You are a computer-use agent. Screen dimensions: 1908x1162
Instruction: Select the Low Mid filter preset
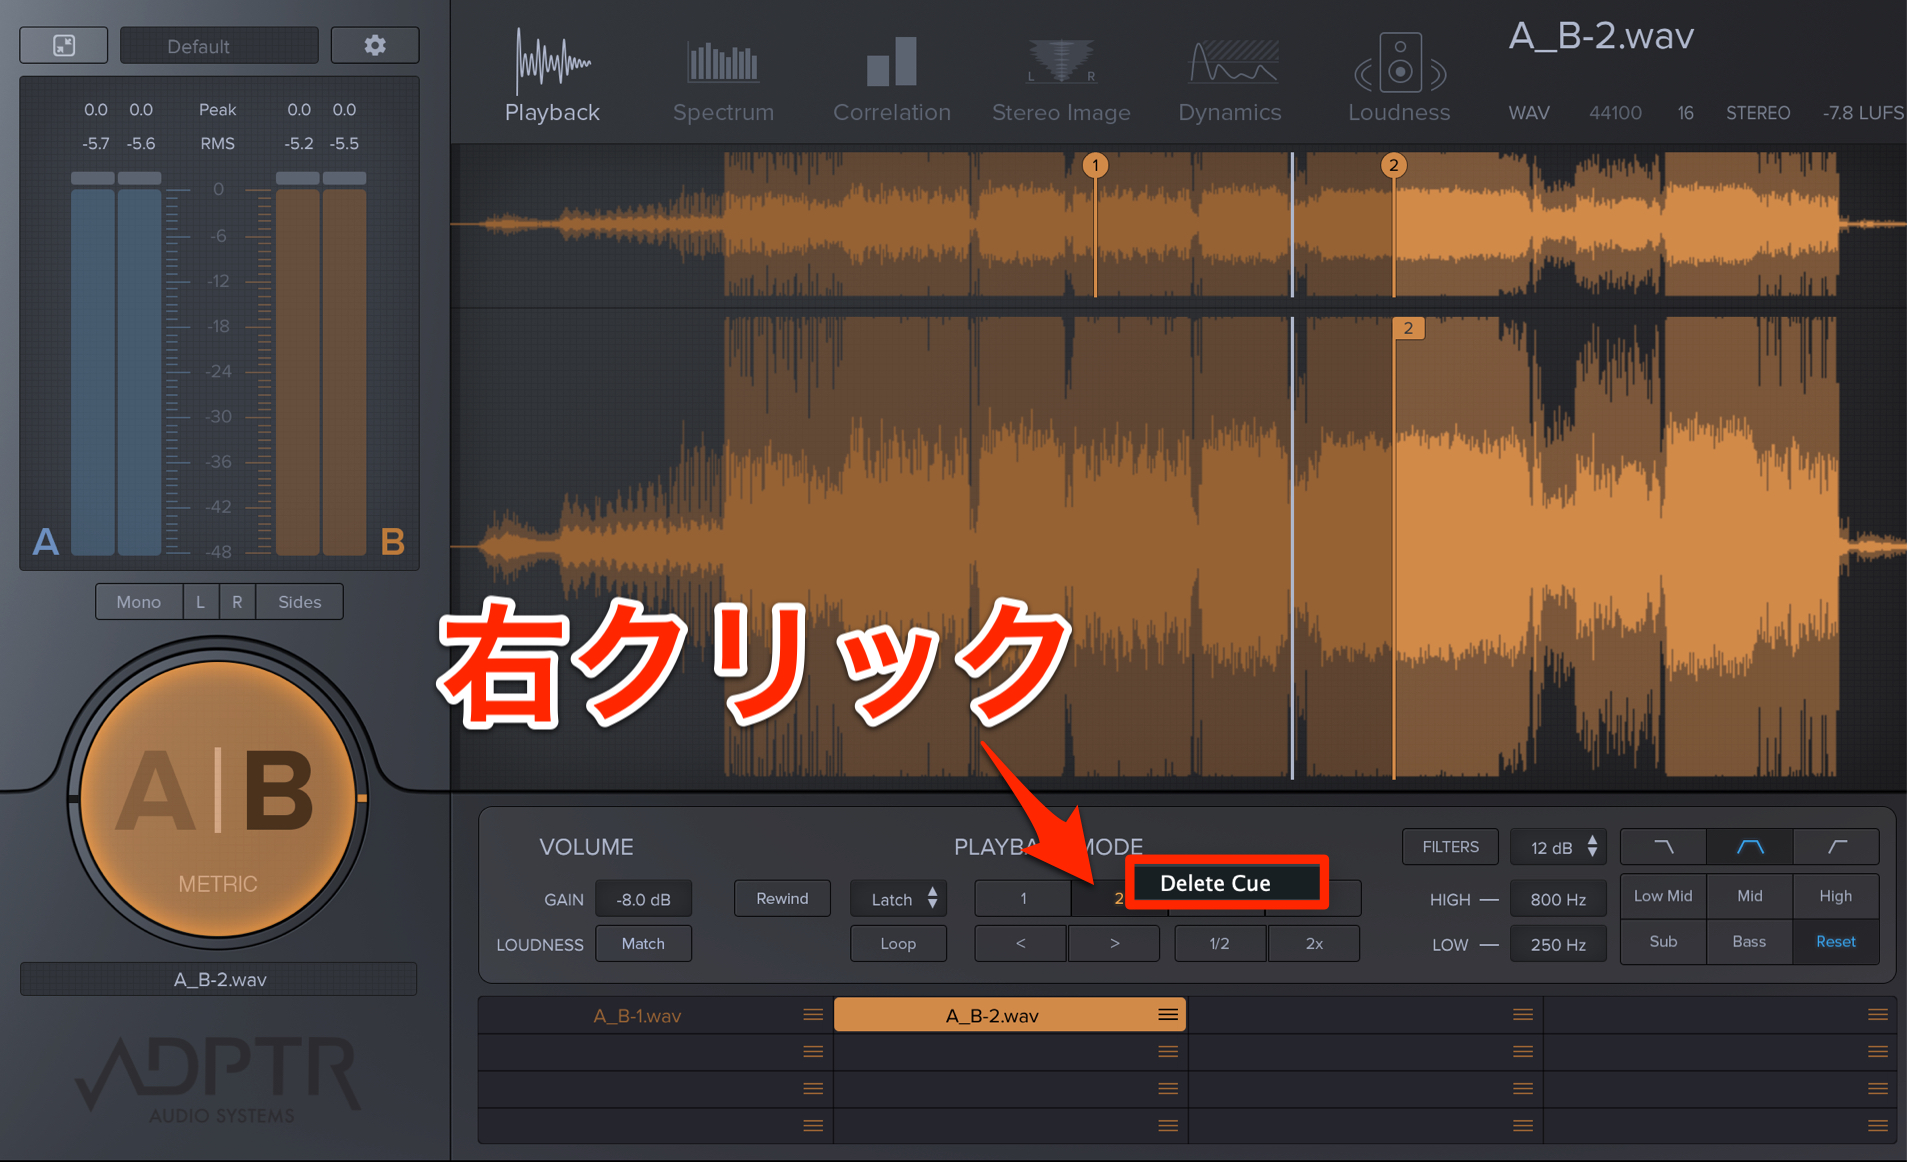pos(1663,896)
